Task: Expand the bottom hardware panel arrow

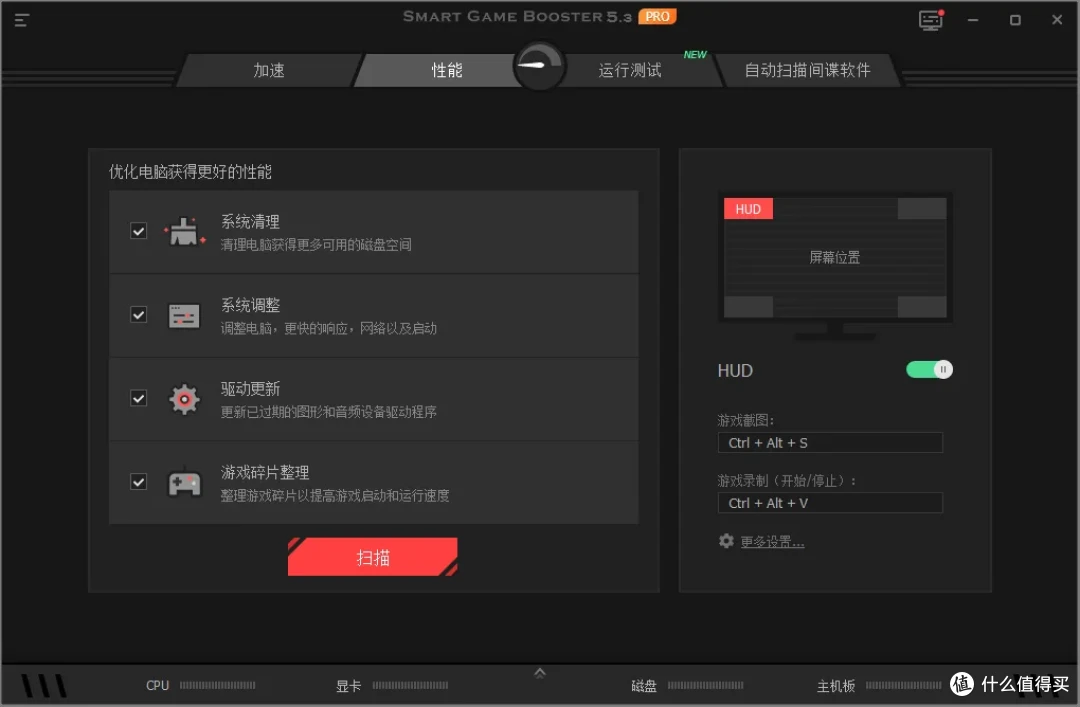Action: 539,673
